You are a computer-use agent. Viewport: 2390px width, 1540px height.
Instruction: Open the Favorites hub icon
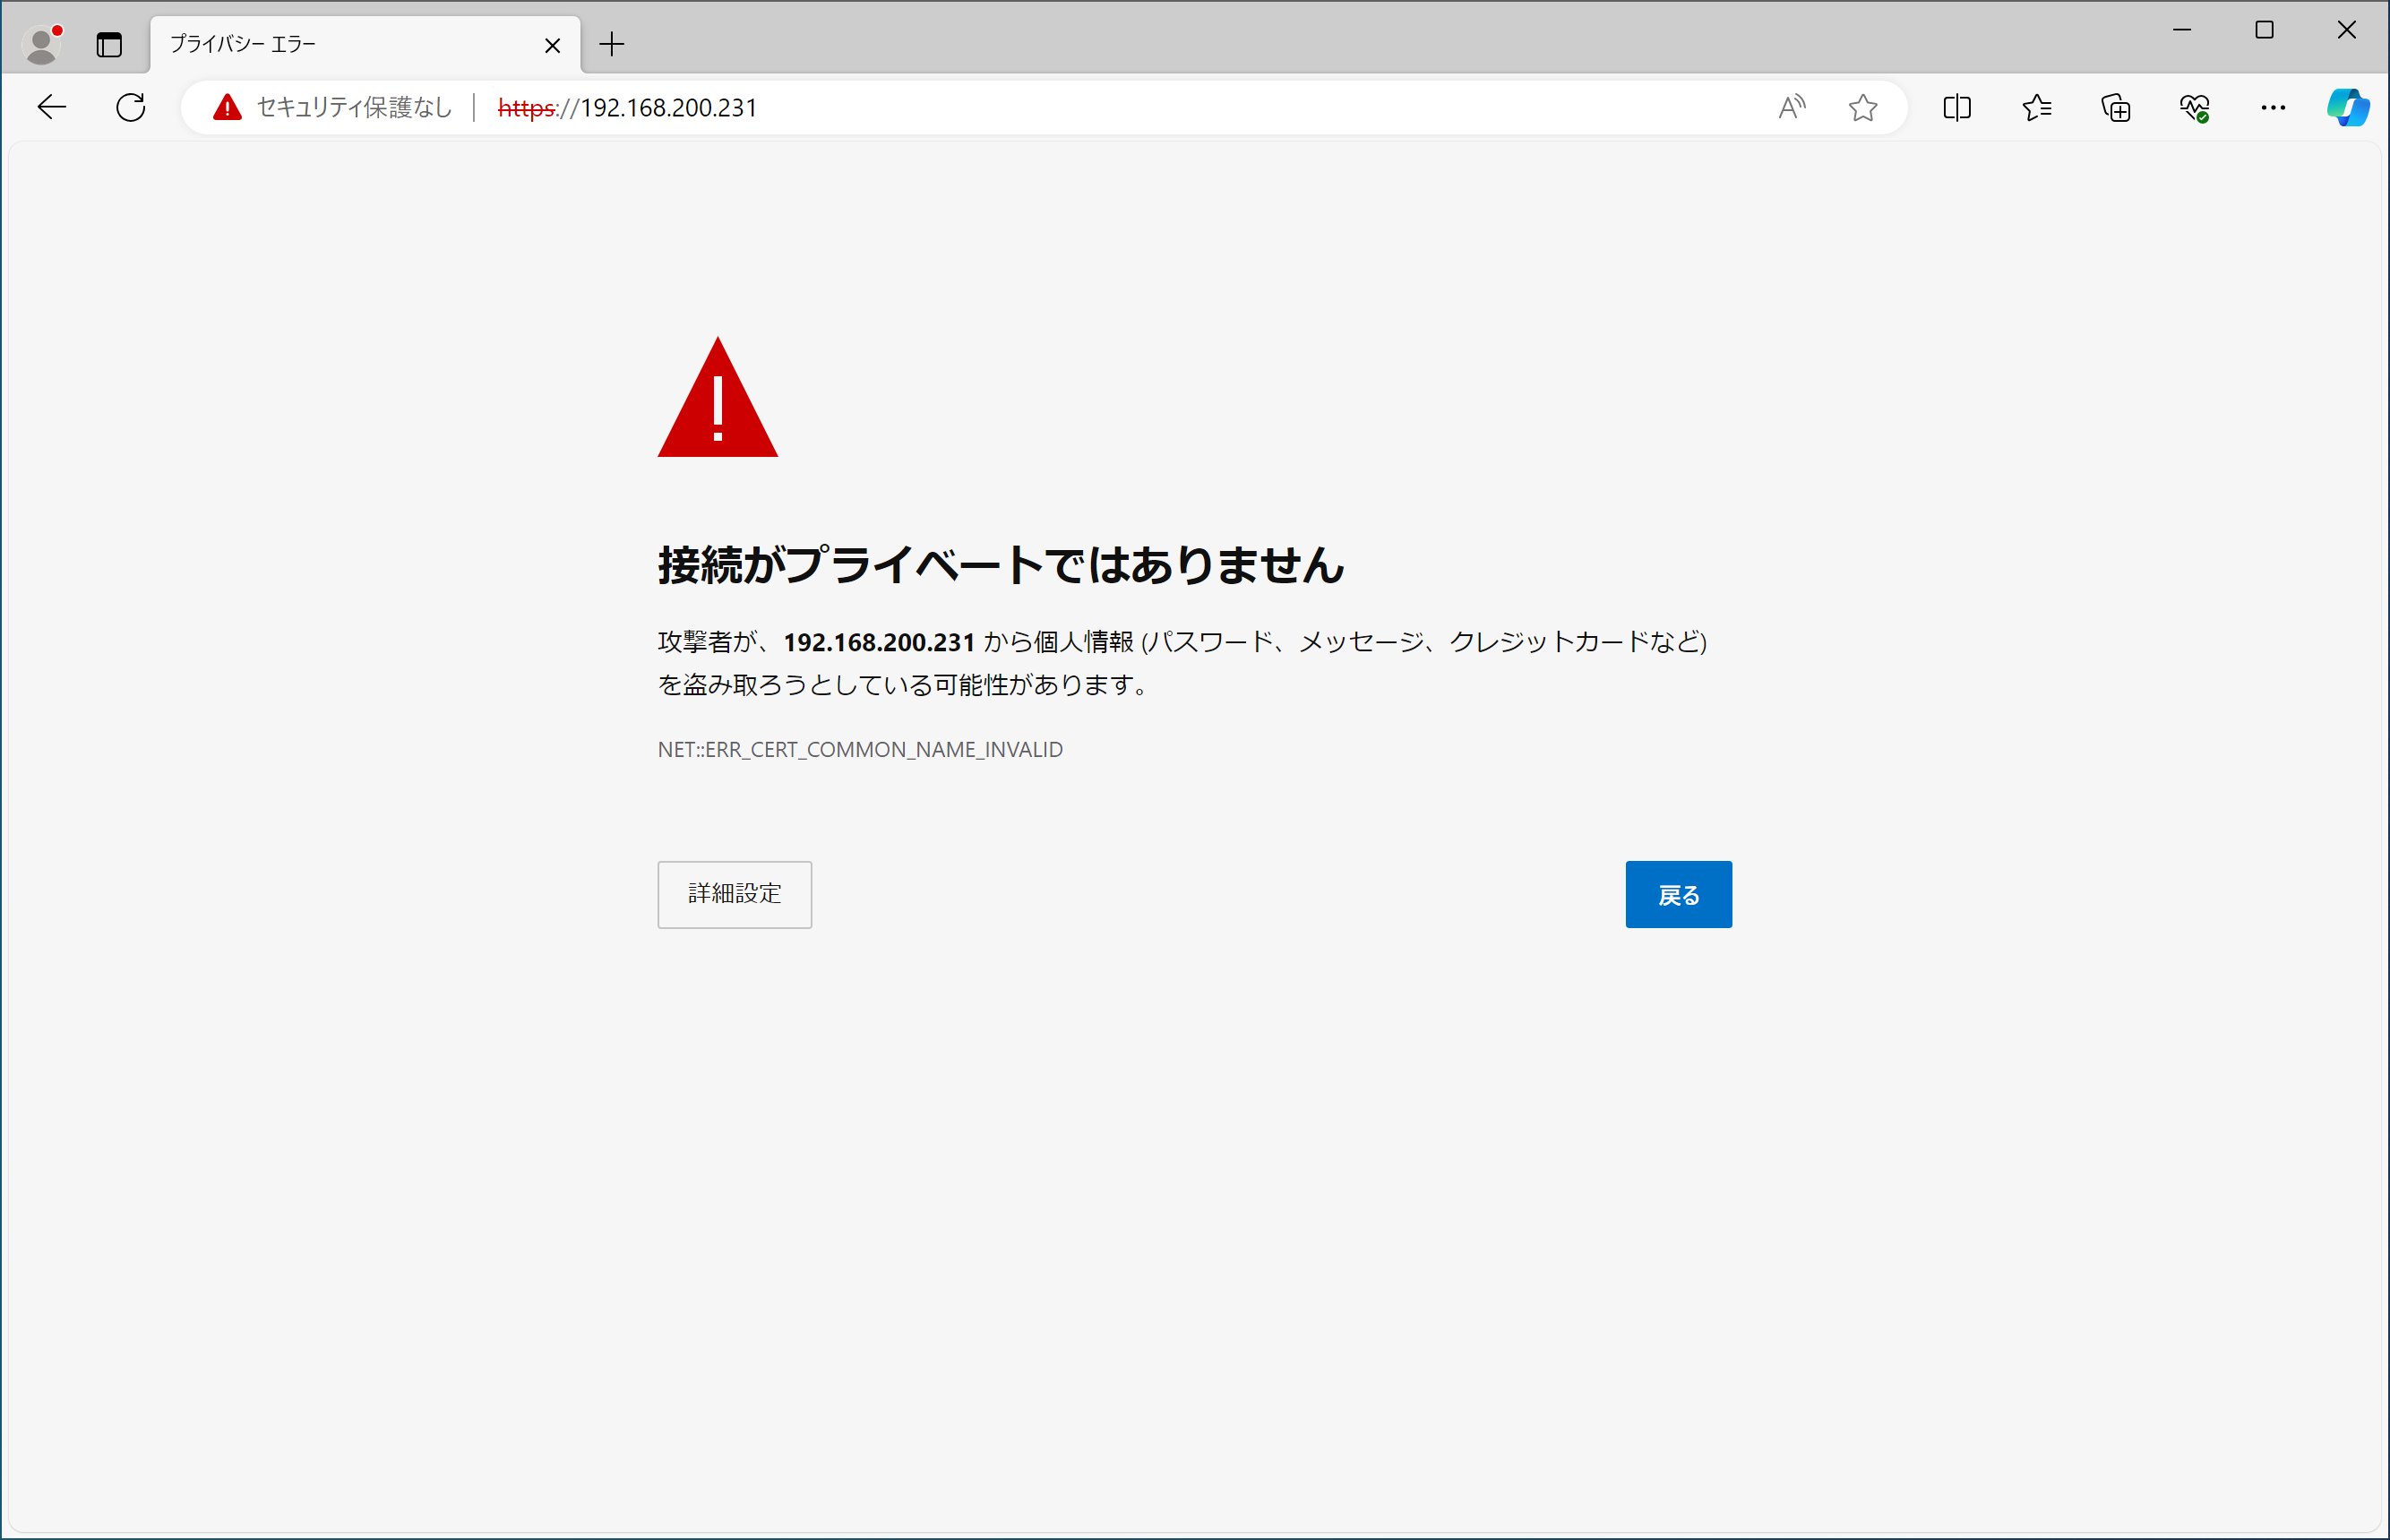point(2036,107)
